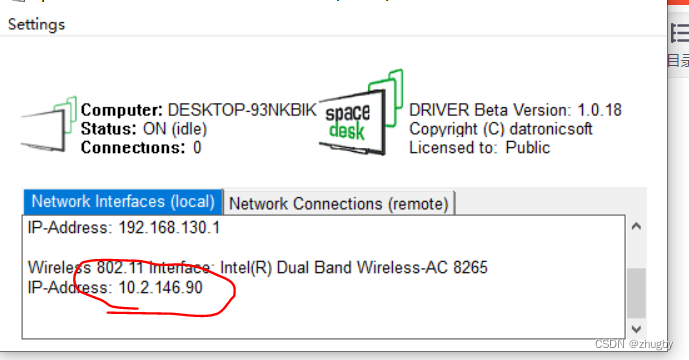Click the table-of-contents icon at right edge
The image size is (689, 360).
[x=679, y=34]
